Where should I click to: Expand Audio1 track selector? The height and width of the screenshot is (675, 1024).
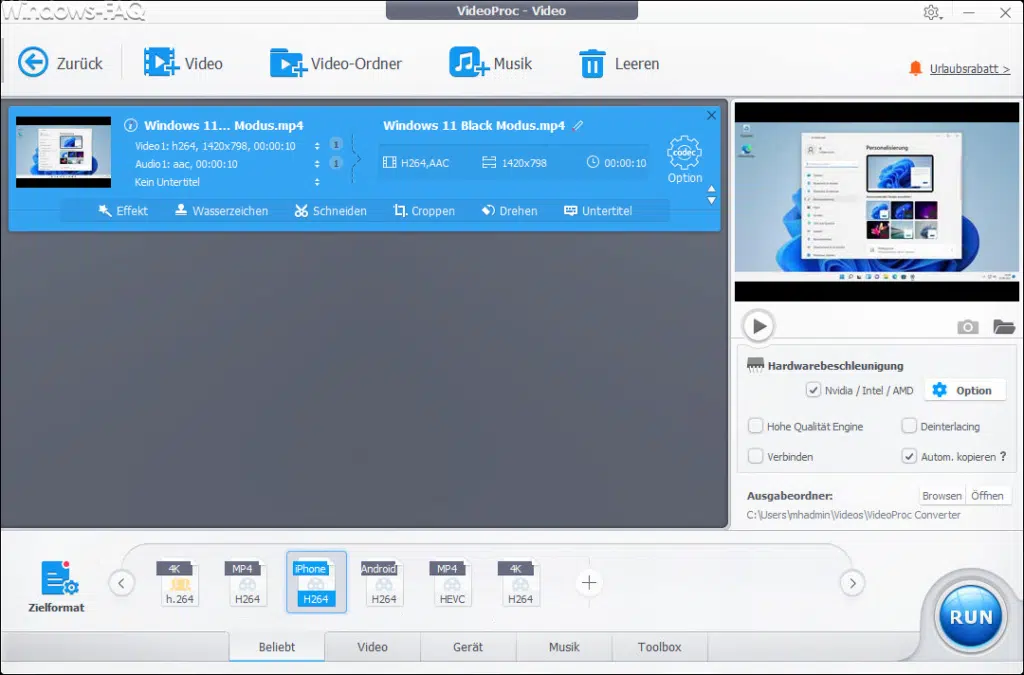[317, 164]
